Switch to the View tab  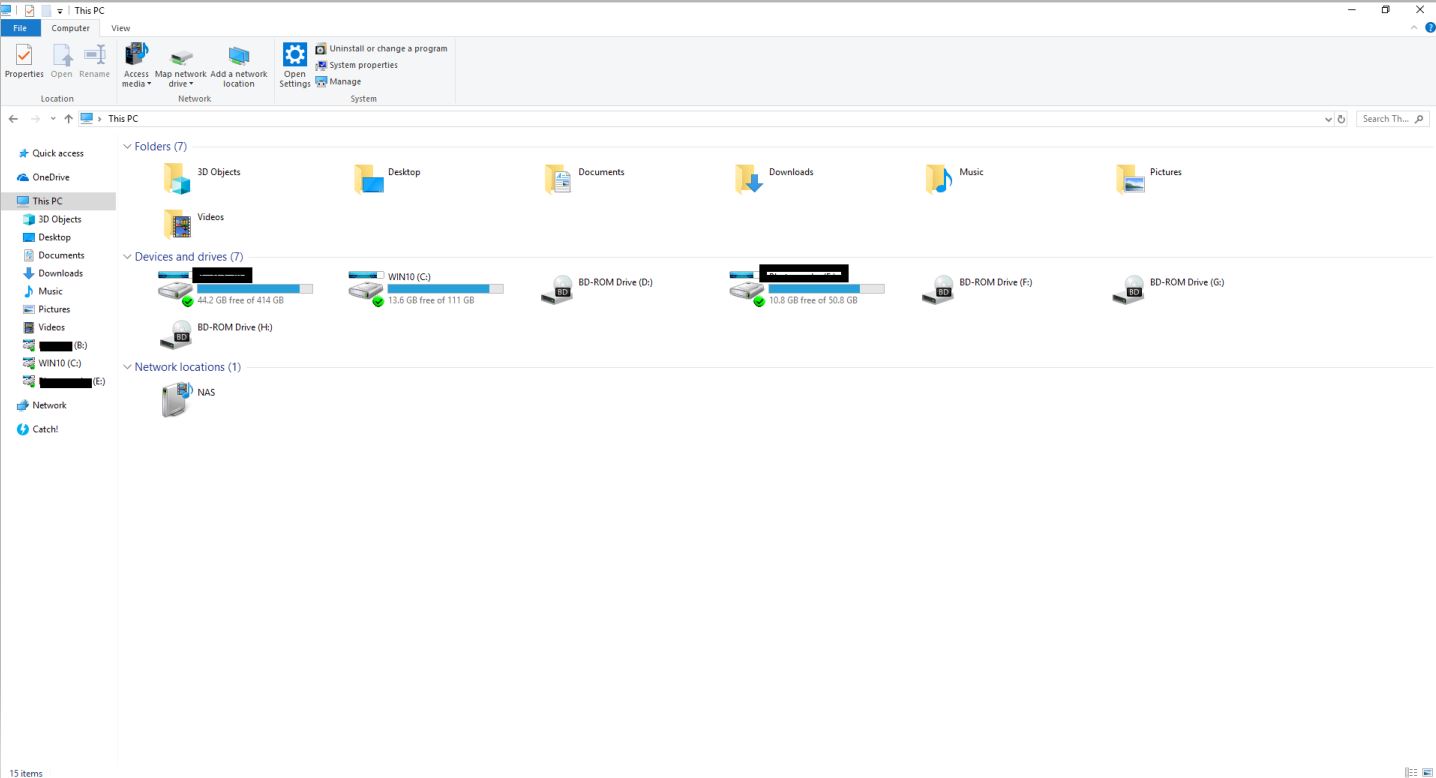(120, 28)
